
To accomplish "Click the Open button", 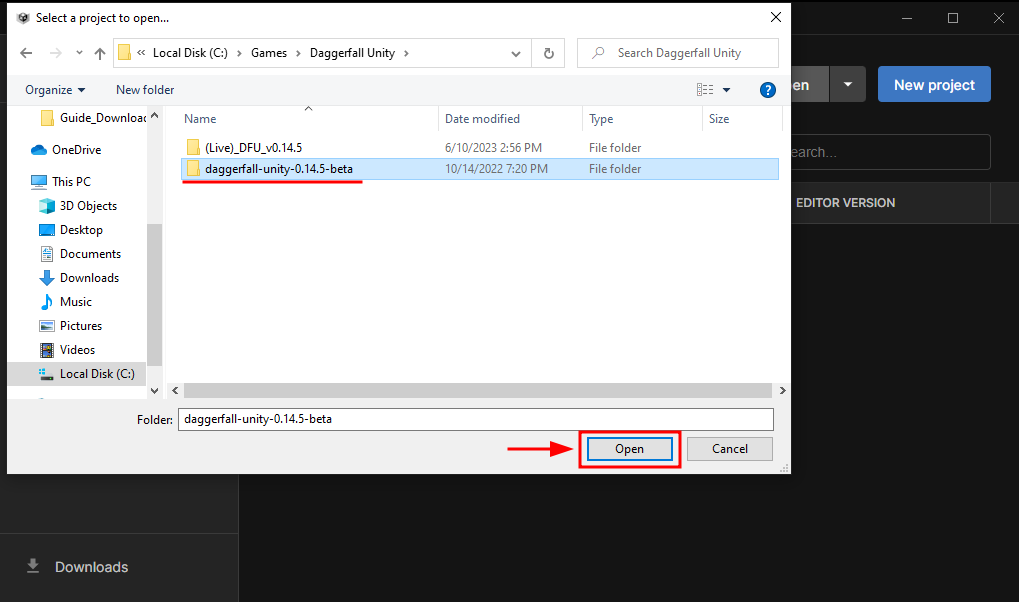I will coord(630,449).
